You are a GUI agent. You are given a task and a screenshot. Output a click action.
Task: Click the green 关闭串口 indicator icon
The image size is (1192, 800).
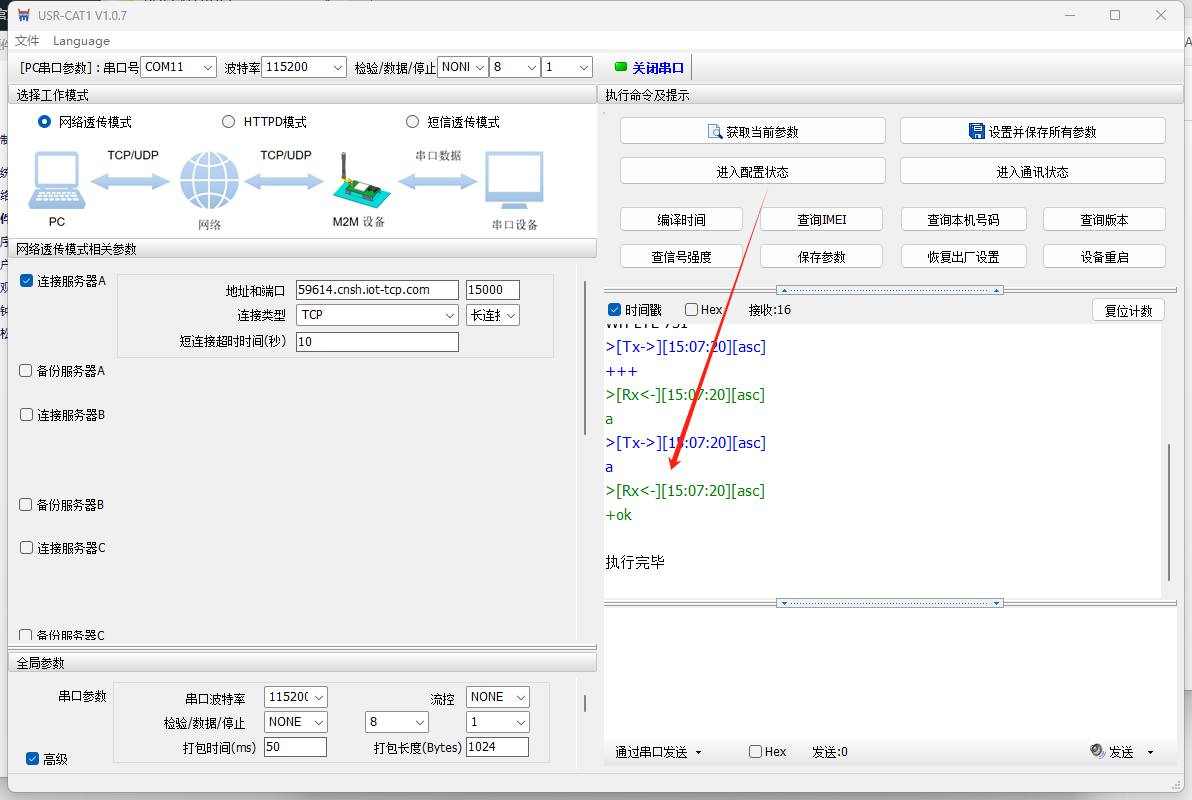coord(621,67)
